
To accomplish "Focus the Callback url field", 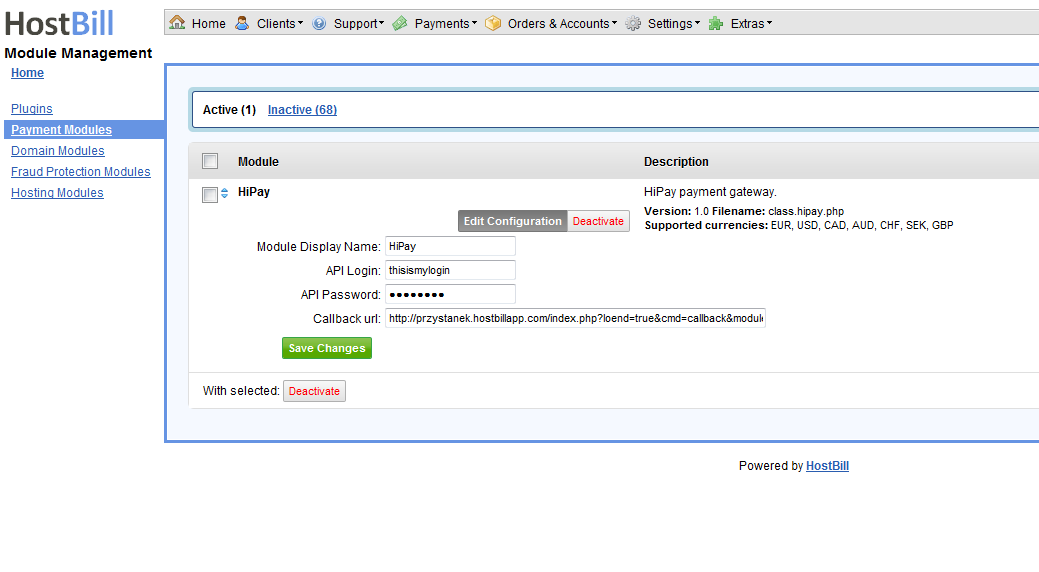I will (x=575, y=318).
